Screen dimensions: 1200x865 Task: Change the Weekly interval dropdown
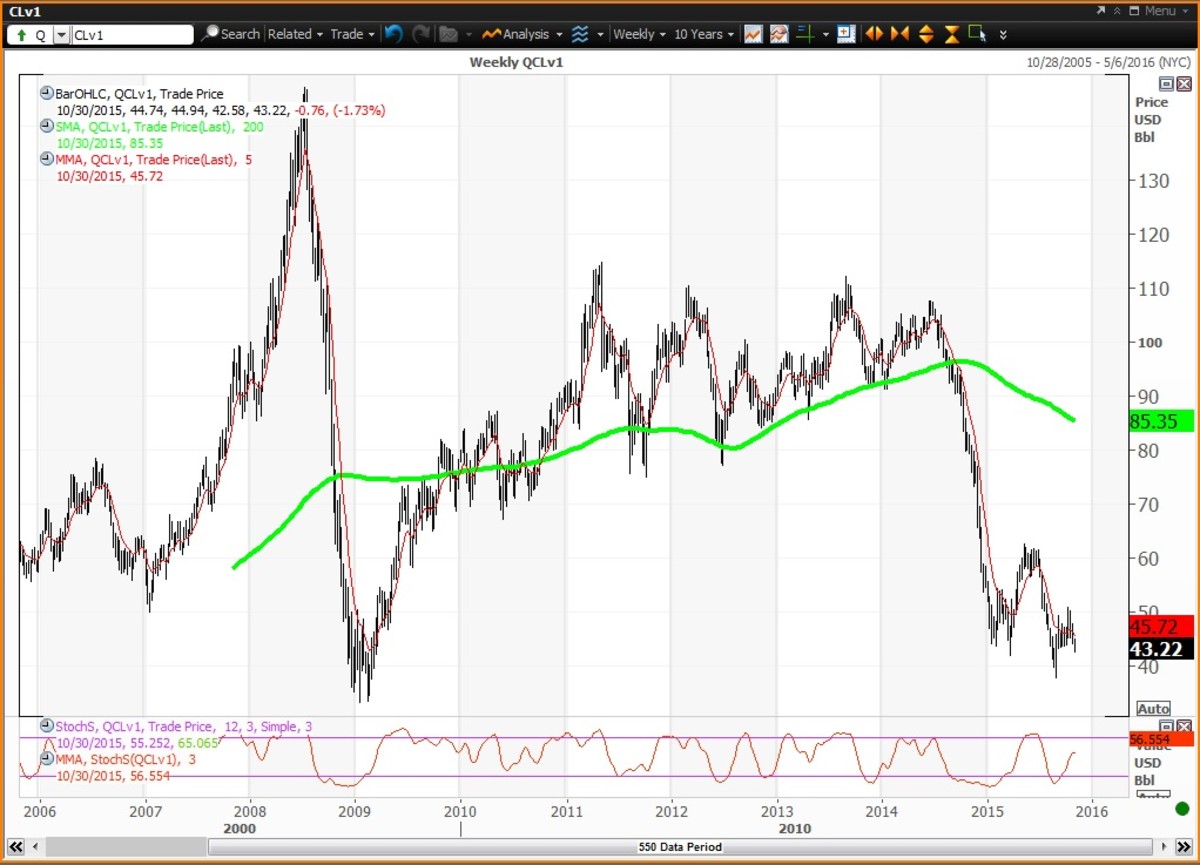[639, 34]
